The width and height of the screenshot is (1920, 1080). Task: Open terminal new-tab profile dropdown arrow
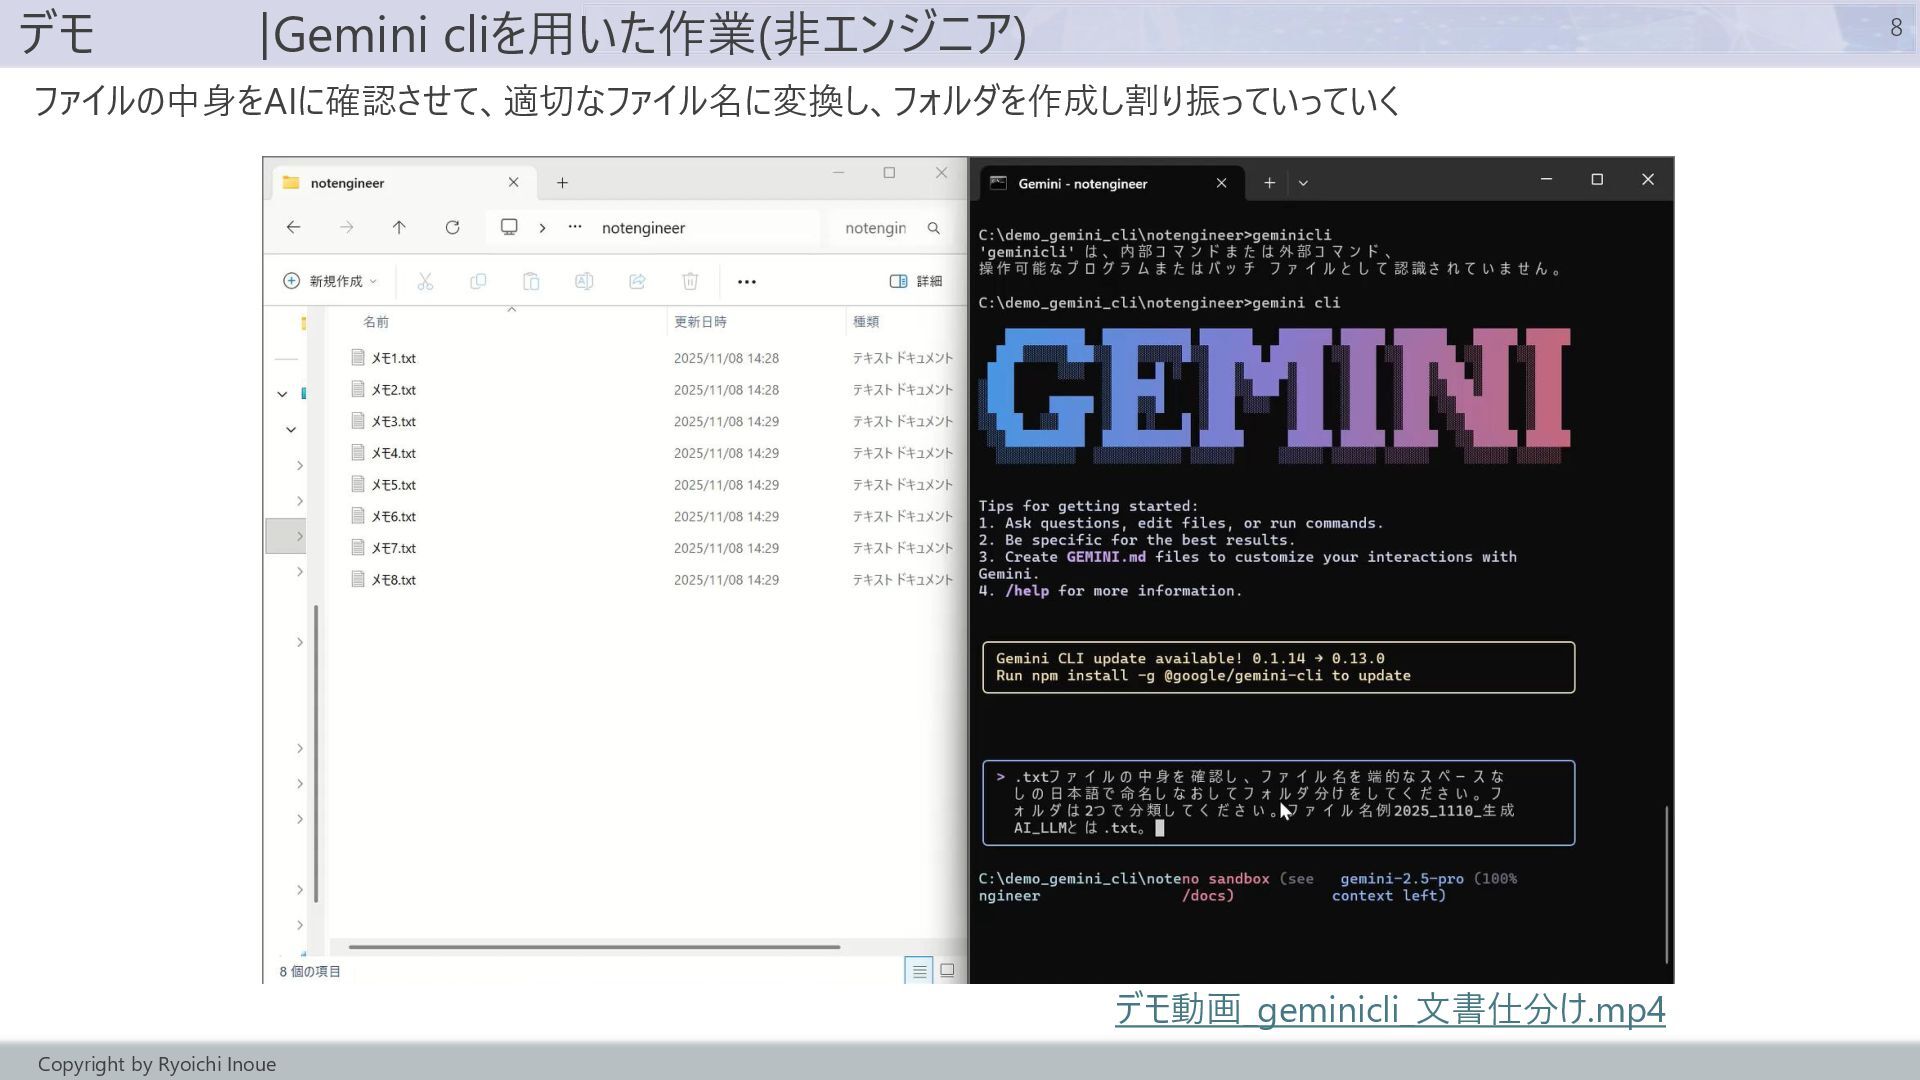pyautogui.click(x=1303, y=183)
